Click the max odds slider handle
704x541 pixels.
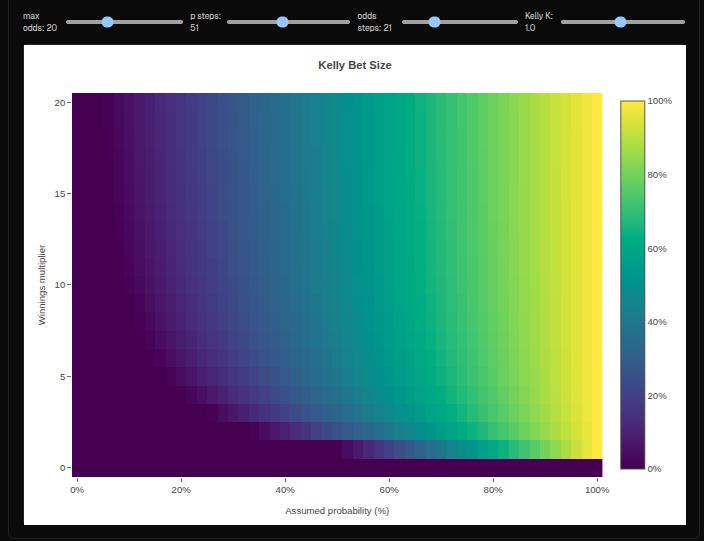[x=108, y=22]
